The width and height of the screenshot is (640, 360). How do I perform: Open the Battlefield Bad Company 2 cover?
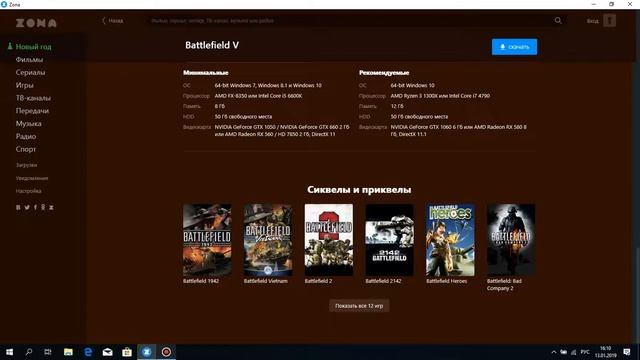[x=511, y=240]
